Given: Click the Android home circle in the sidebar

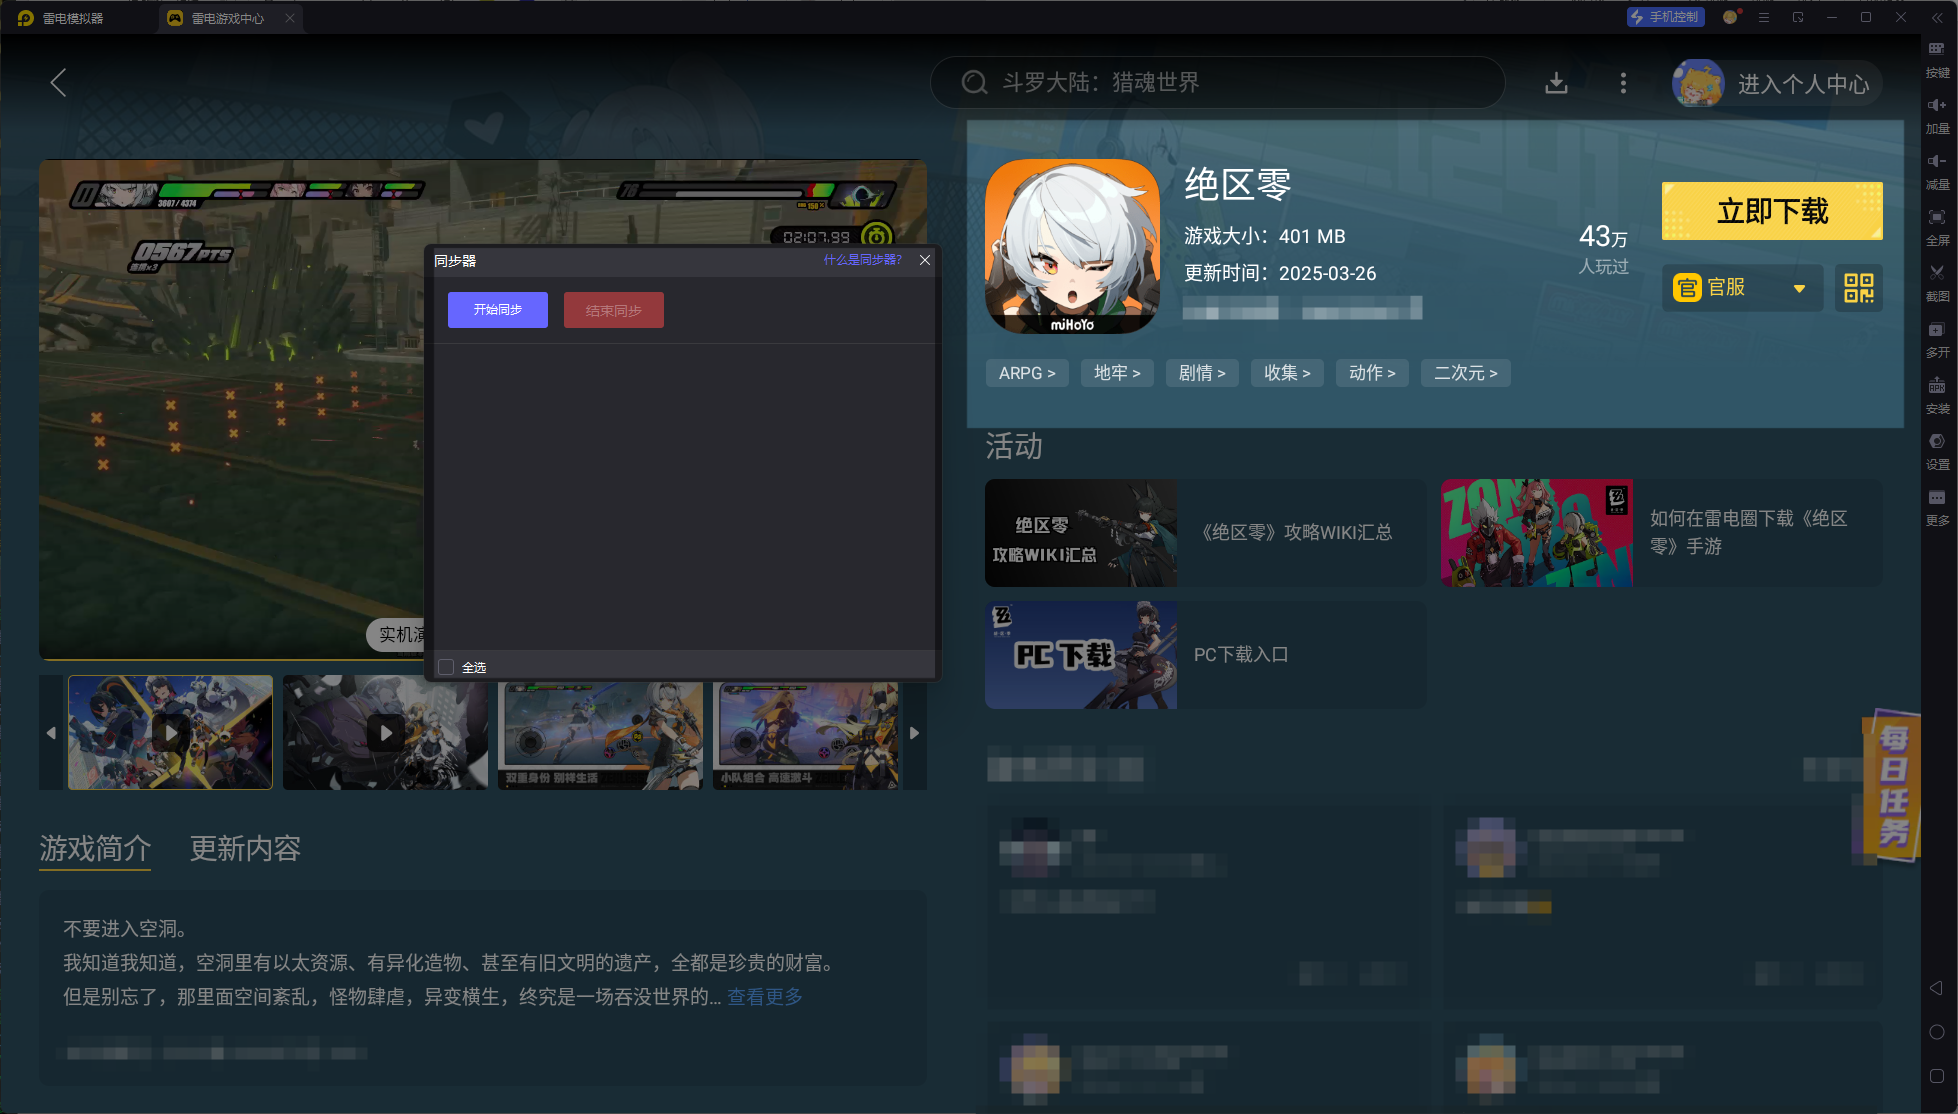Looking at the screenshot, I should pyautogui.click(x=1936, y=1032).
